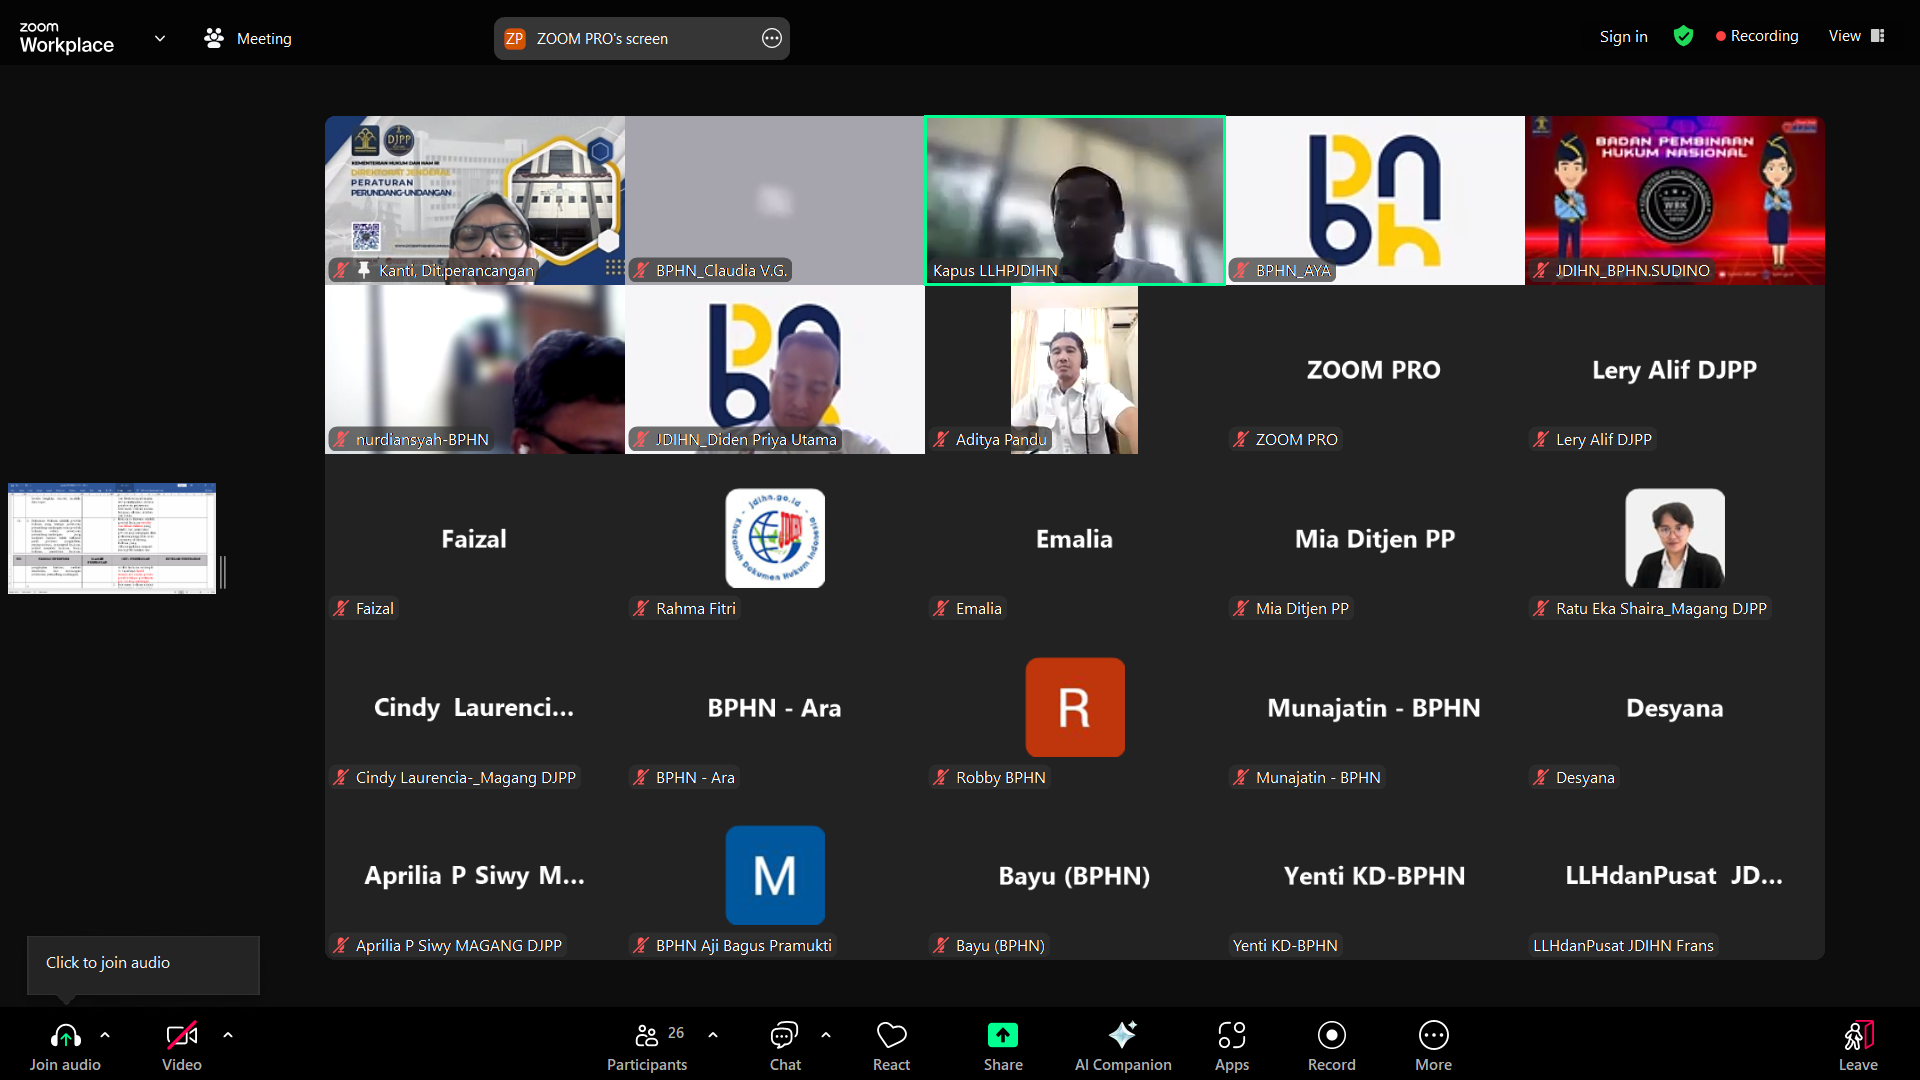Click muted mic icon beside Emalia label
Image resolution: width=1920 pixels, height=1080 pixels.
click(941, 608)
